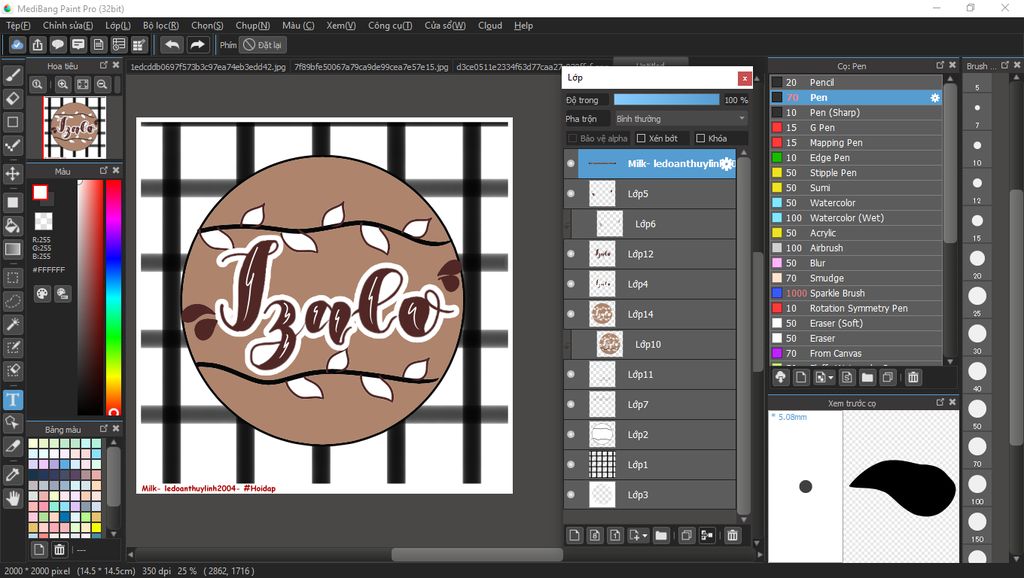Viewport: 1024px width, 578px height.
Task: Click the navigator thumbnail preview
Action: (74, 127)
